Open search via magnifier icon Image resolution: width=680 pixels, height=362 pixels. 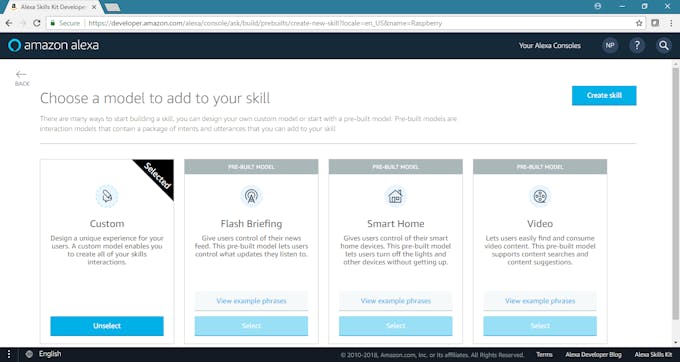pos(664,46)
